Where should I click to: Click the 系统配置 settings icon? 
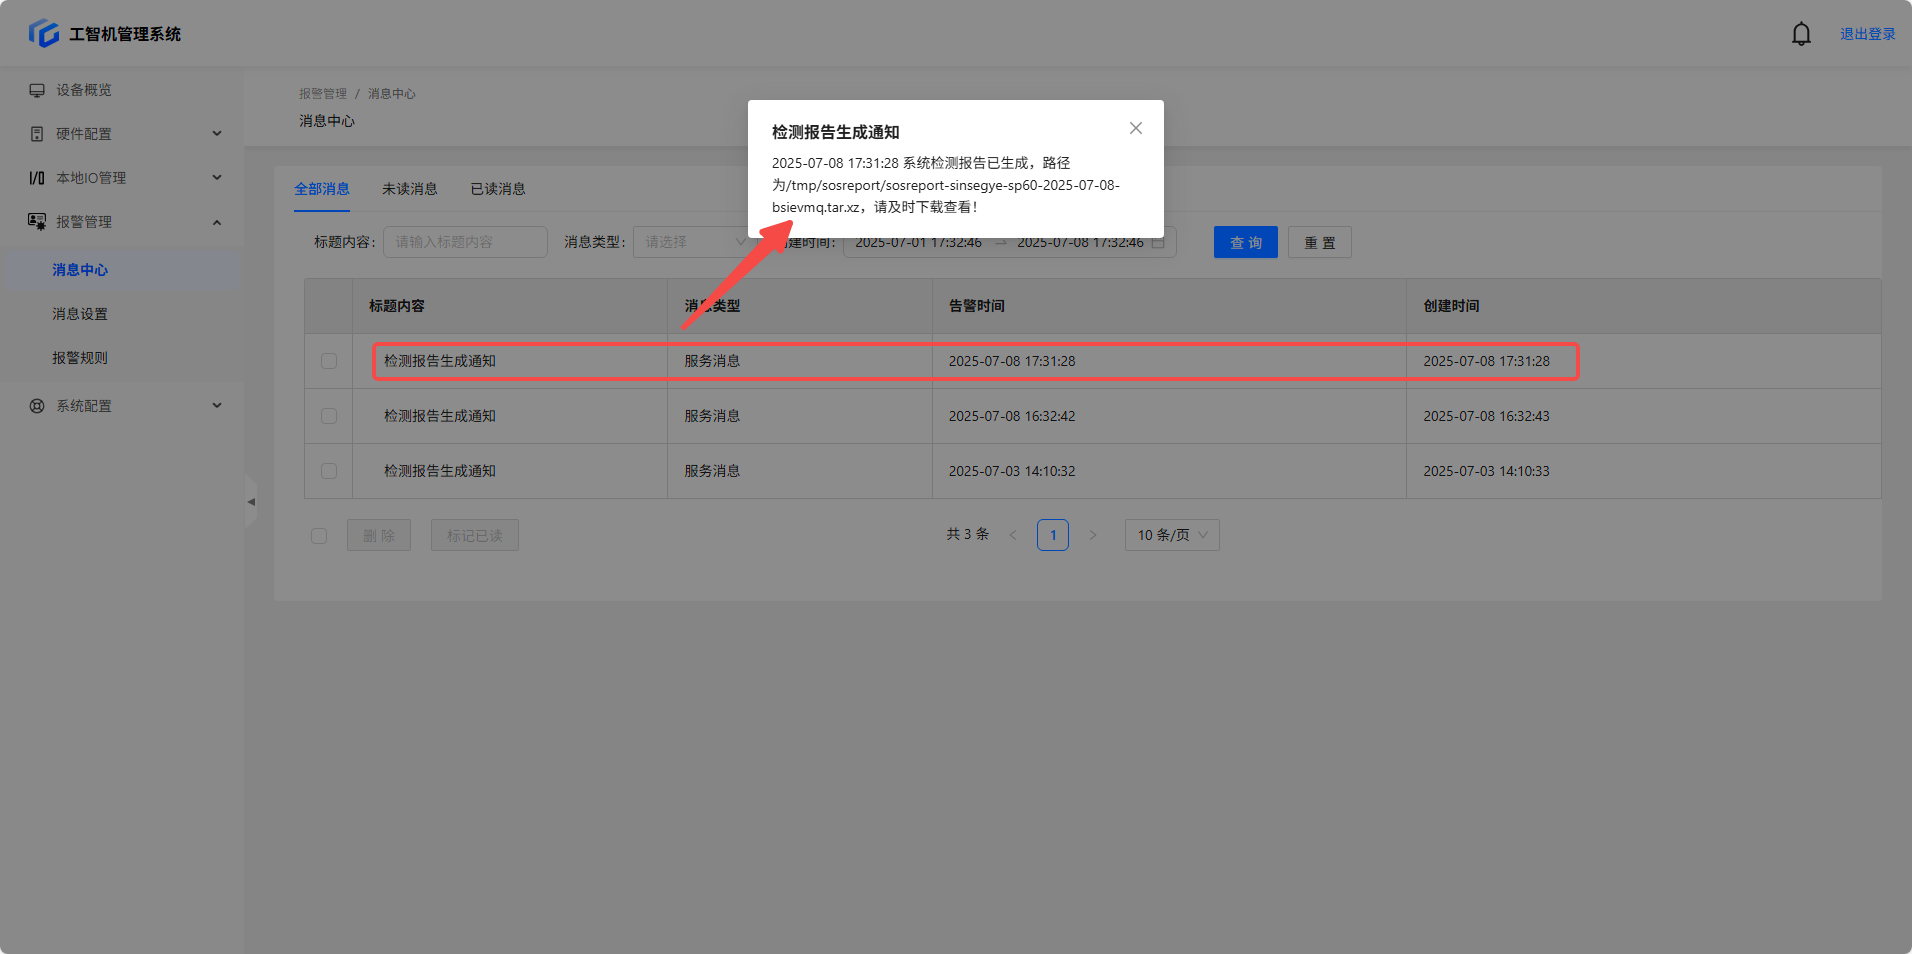37,406
